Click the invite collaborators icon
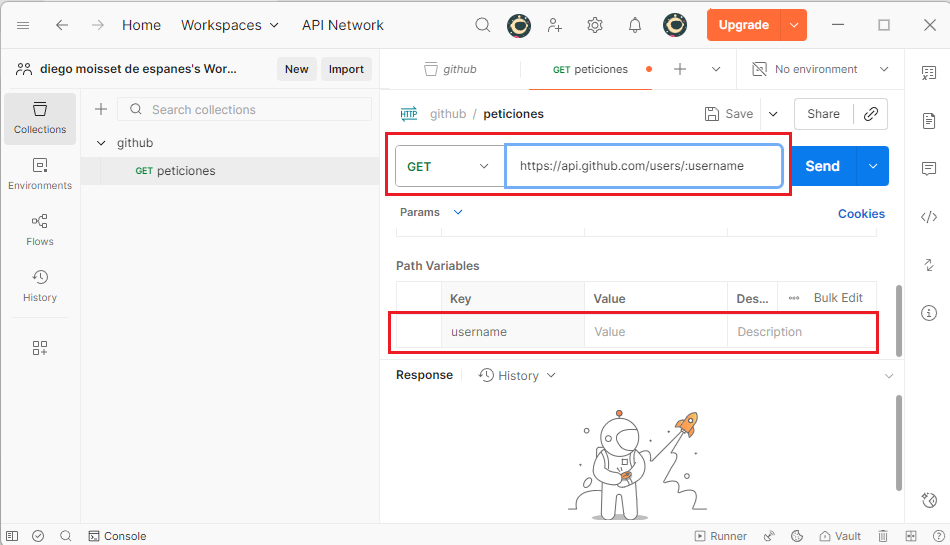950x545 pixels. (555, 25)
